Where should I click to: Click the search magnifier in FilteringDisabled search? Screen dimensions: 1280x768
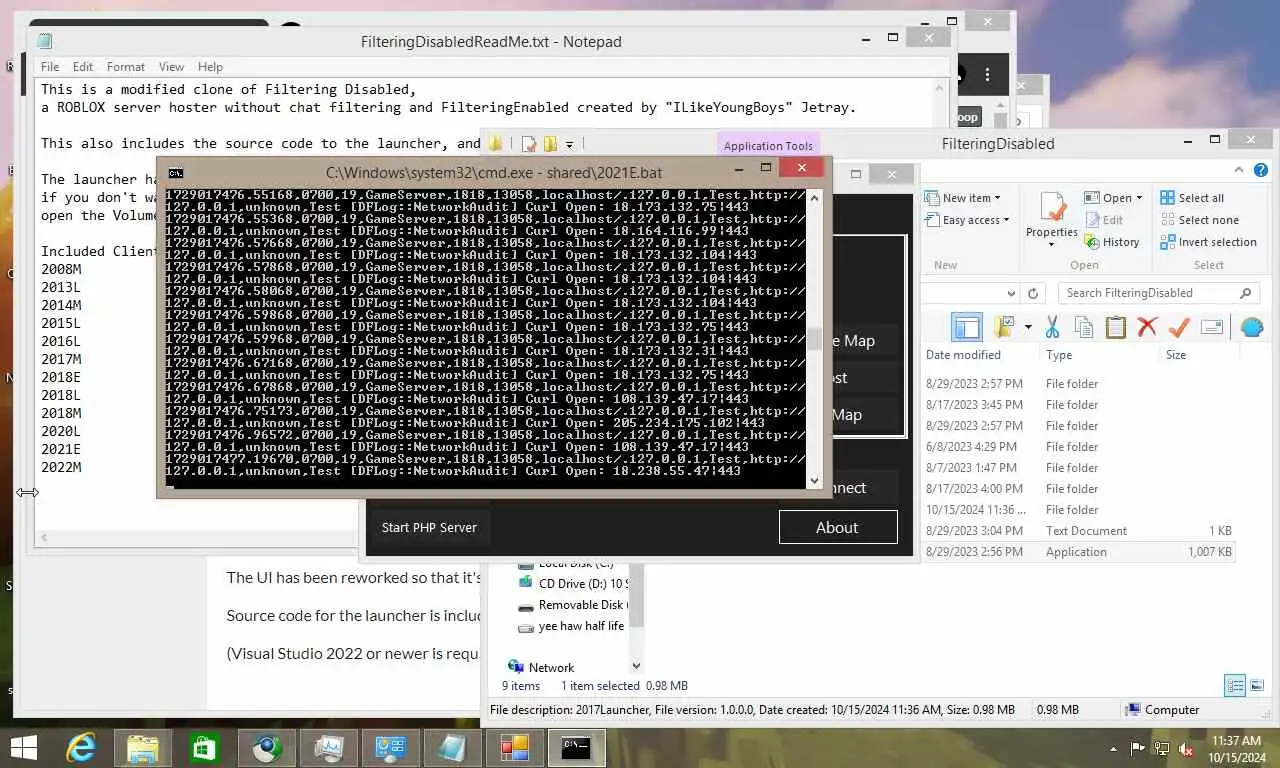1245,293
